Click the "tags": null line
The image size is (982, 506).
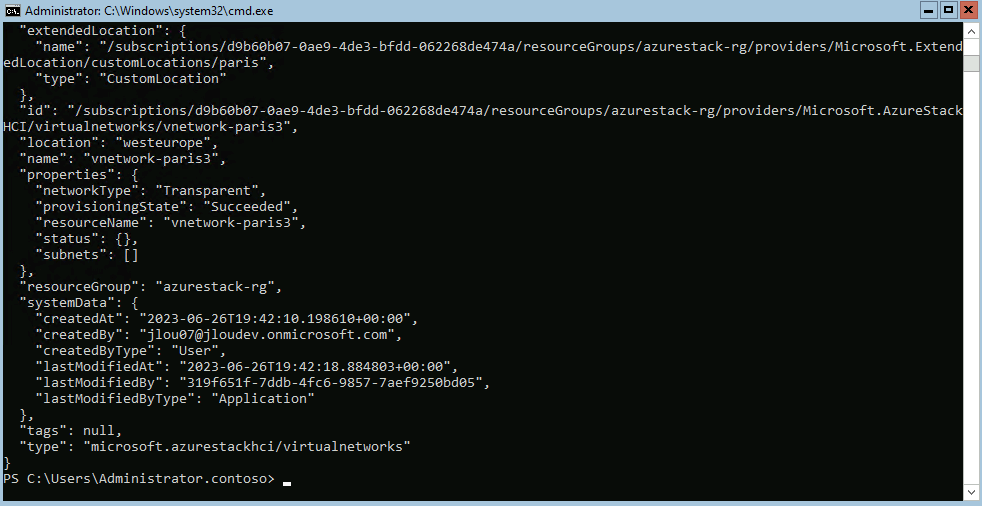pos(70,430)
